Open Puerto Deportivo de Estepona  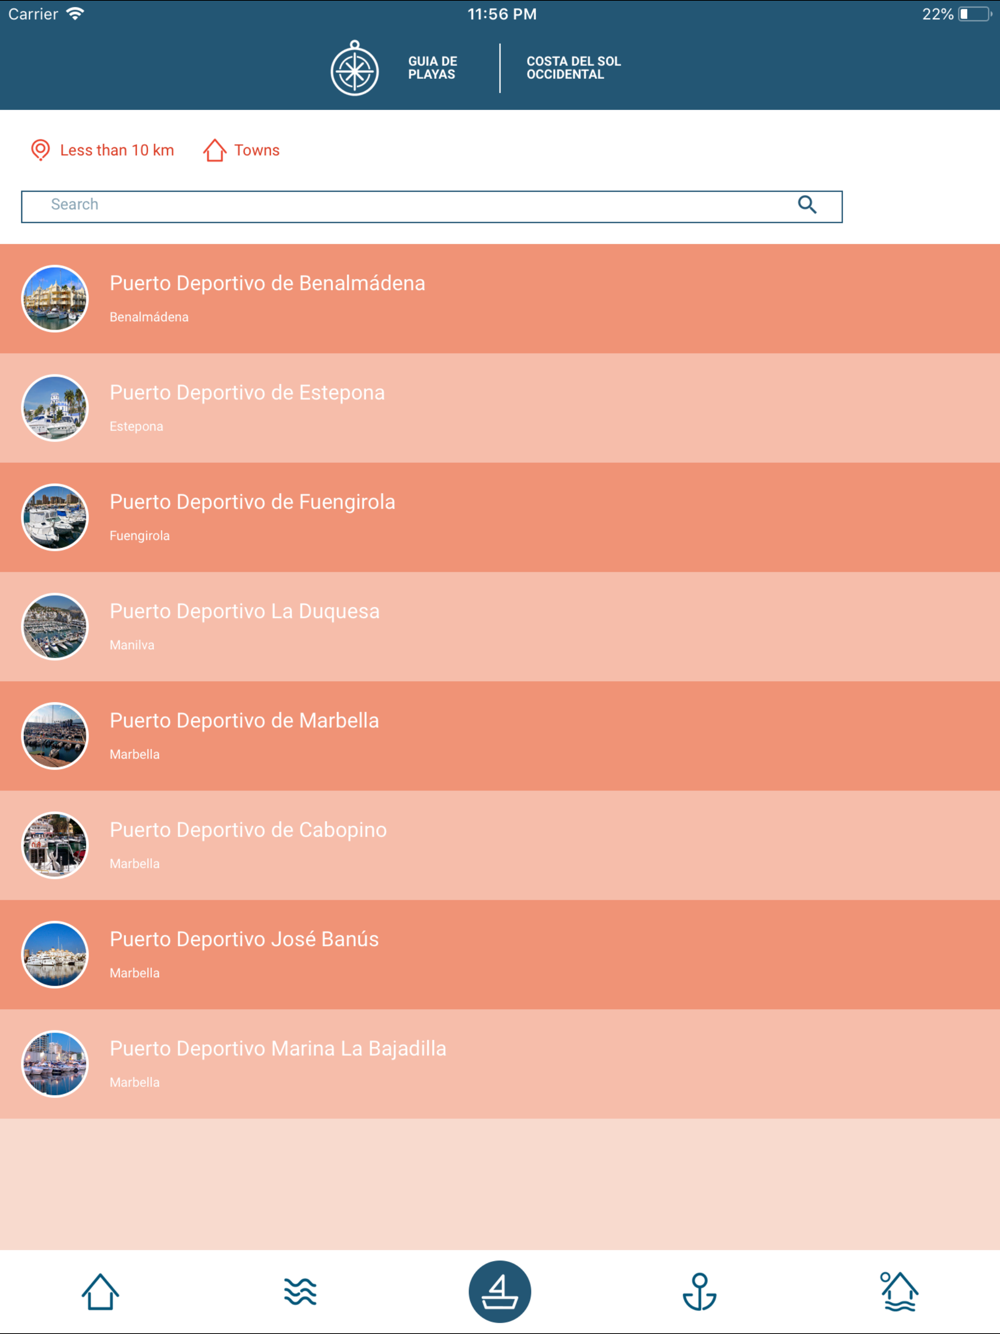tap(500, 408)
